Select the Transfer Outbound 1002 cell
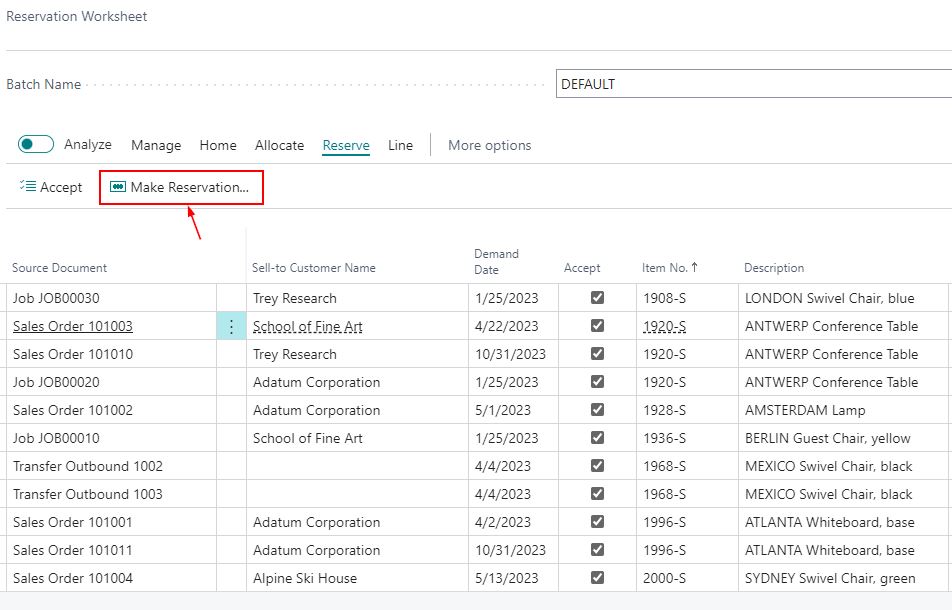Image resolution: width=952 pixels, height=610 pixels. pyautogui.click(x=112, y=466)
